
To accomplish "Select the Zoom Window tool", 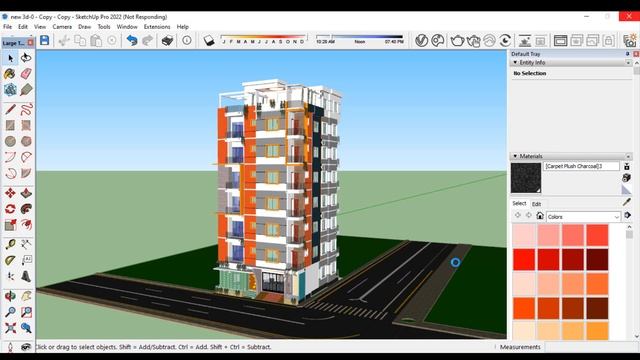I will point(26,312).
